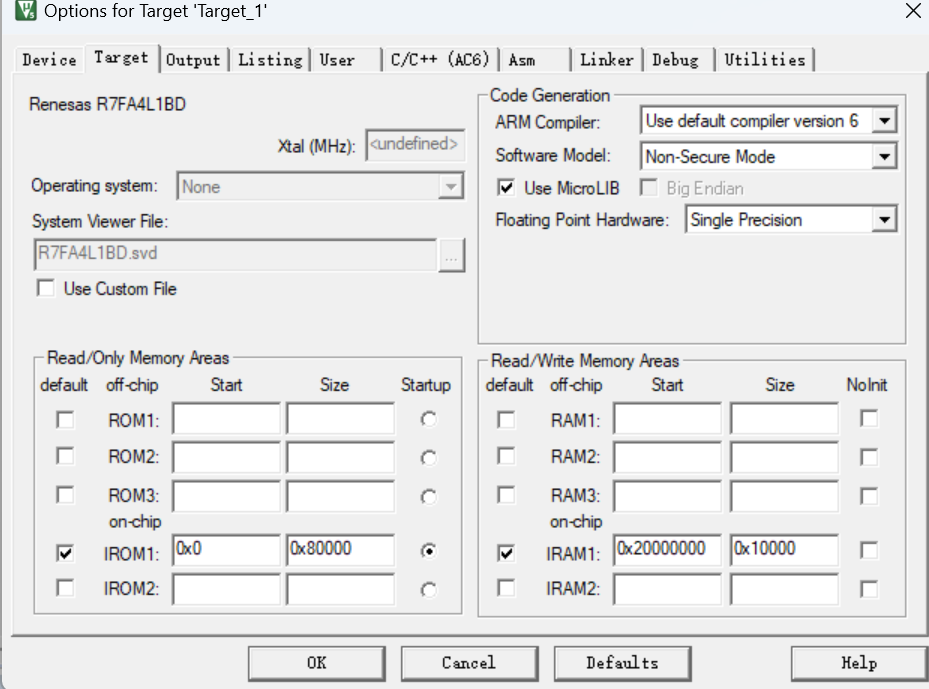This screenshot has width=929, height=689.
Task: Click the Xtal (MHz) input field
Action: point(415,145)
